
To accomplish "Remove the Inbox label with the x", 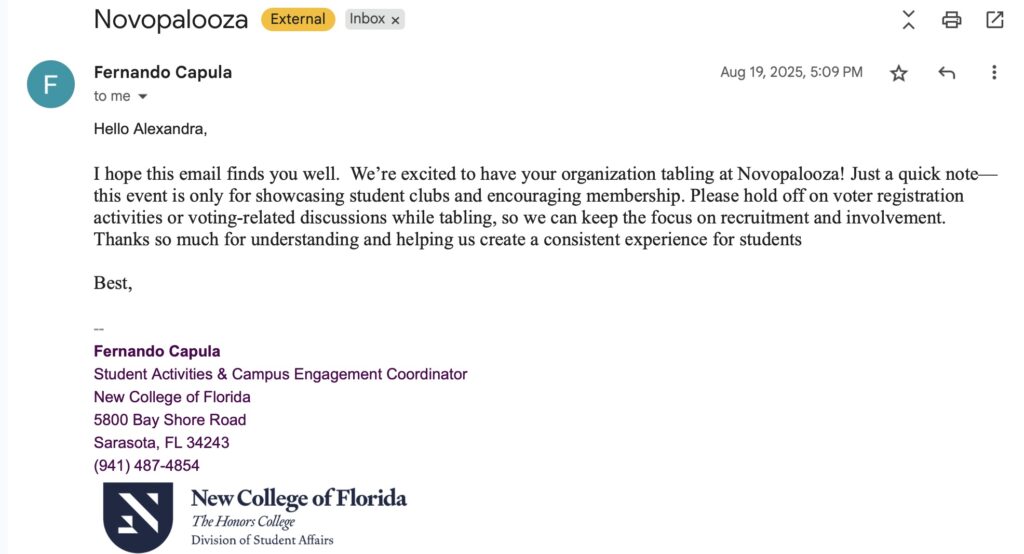I will click(395, 20).
